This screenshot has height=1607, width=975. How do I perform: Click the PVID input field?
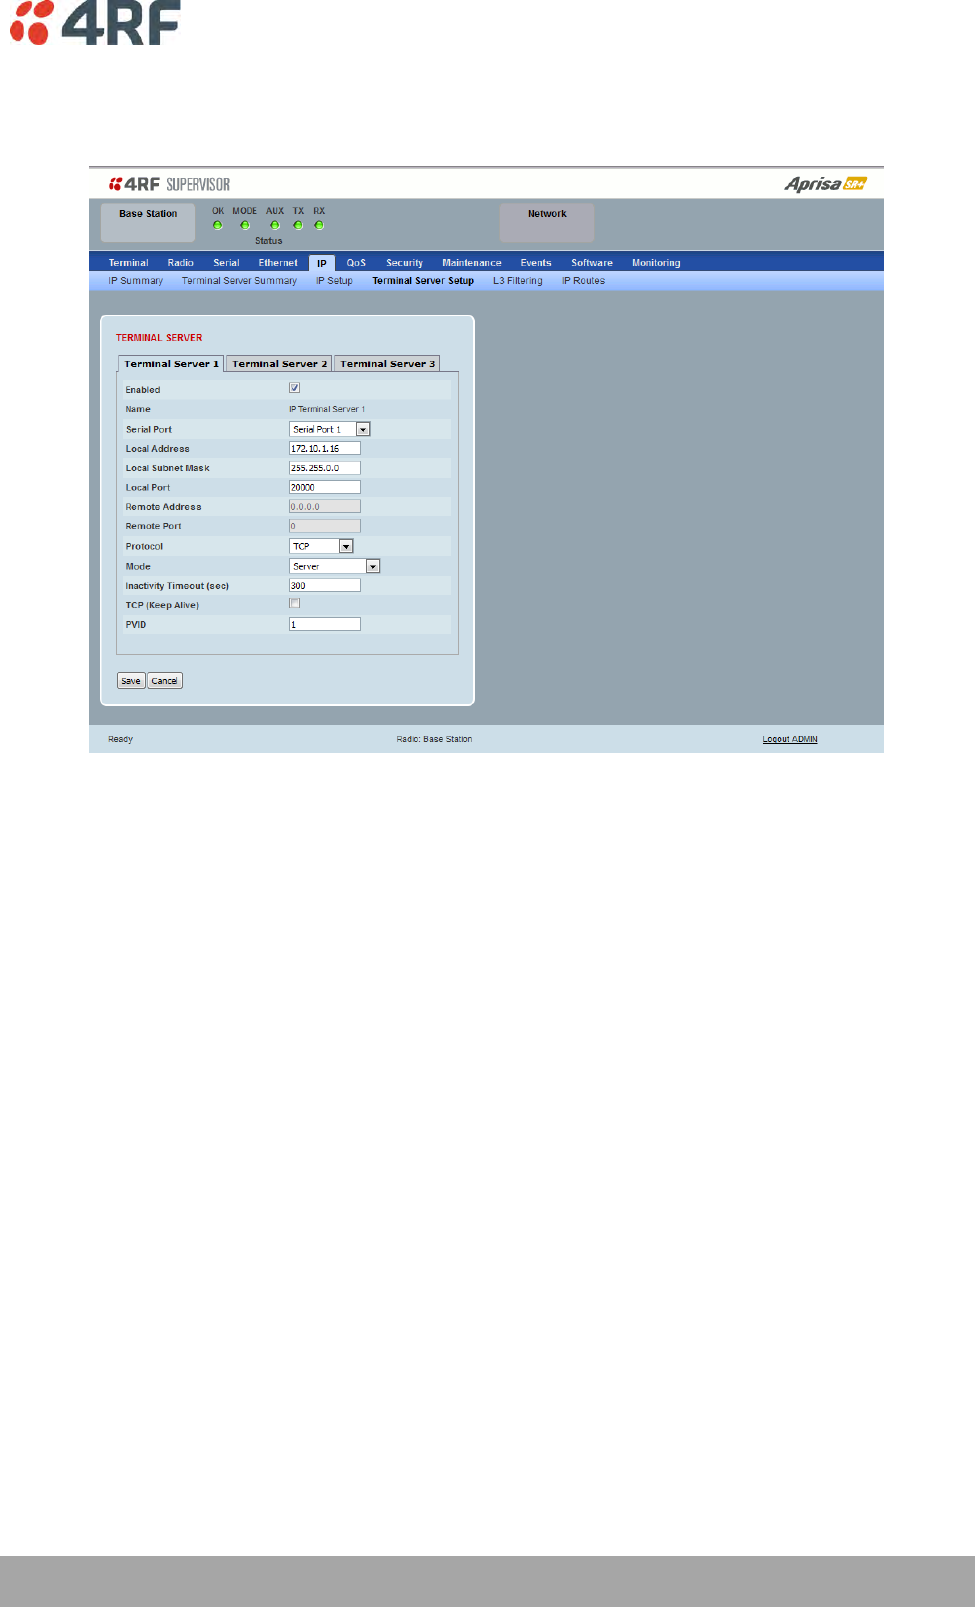(325, 624)
